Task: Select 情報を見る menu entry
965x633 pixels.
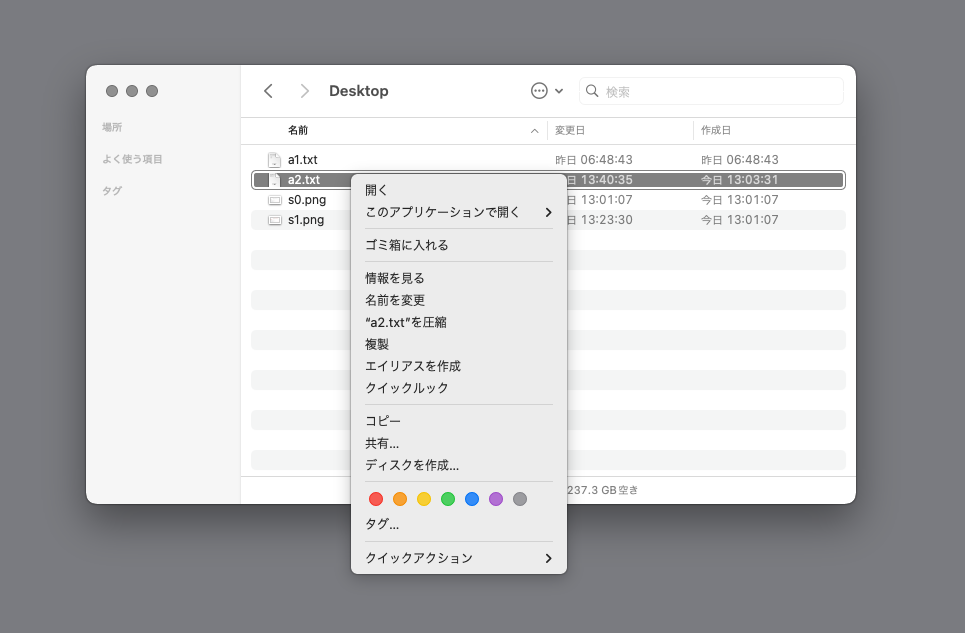Action: [x=395, y=278]
